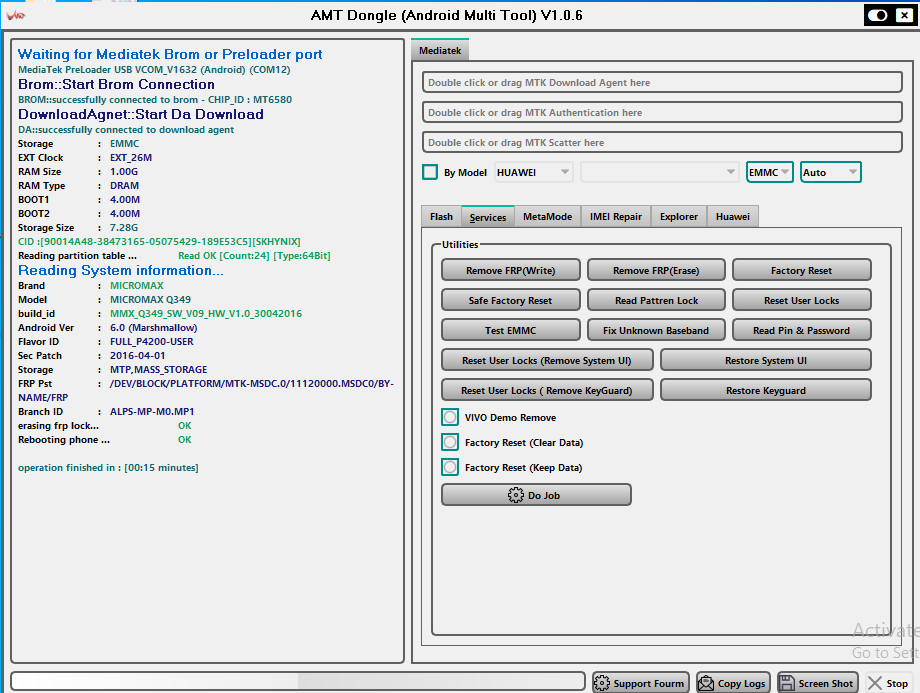
Task: Select the Services tab
Action: (x=488, y=217)
